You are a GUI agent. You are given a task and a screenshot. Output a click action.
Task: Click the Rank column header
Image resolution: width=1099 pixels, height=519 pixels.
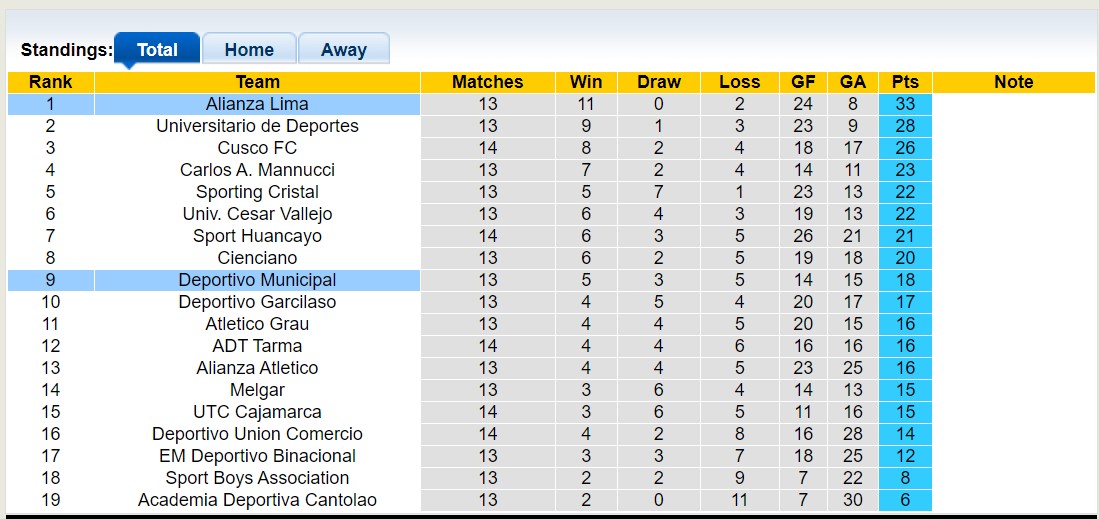(50, 82)
